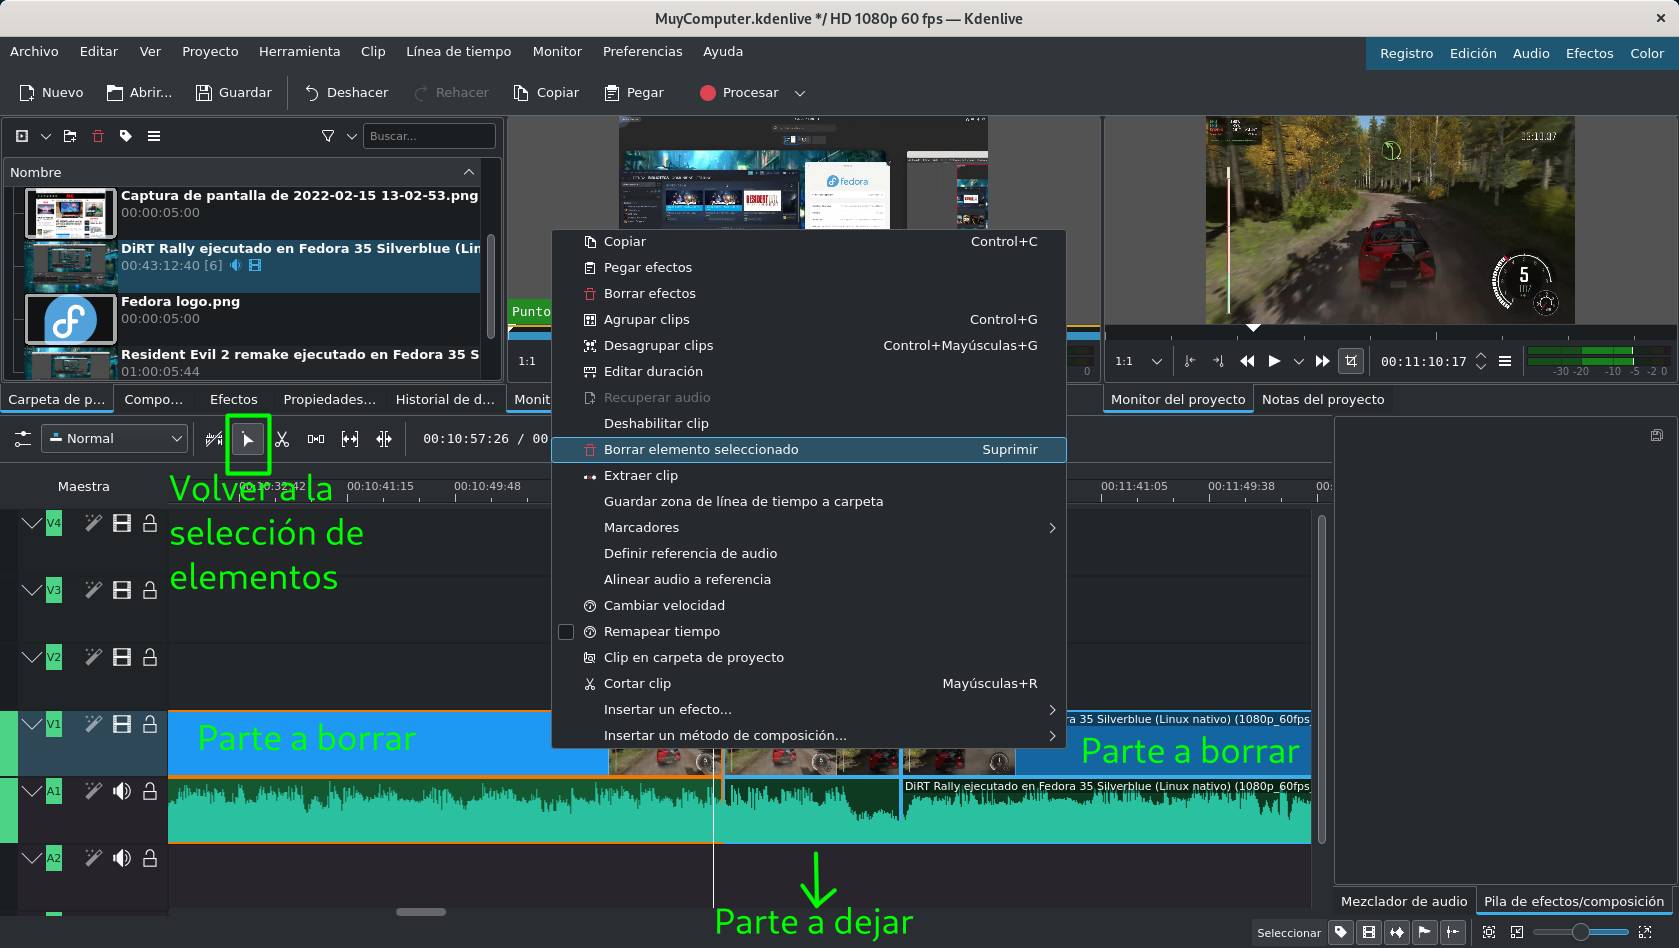The width and height of the screenshot is (1679, 948).
Task: Click the spacer tool icon
Action: (316, 439)
